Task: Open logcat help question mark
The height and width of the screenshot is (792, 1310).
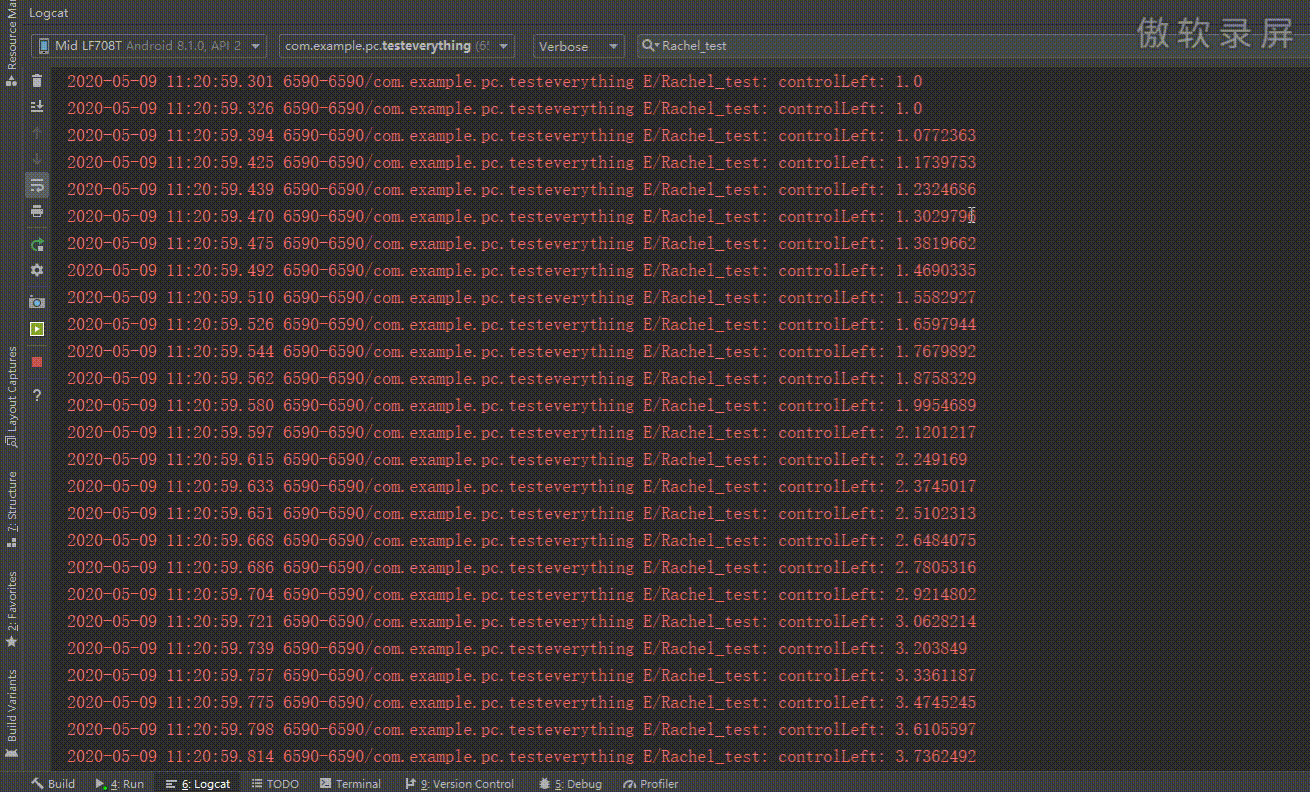Action: (x=37, y=395)
